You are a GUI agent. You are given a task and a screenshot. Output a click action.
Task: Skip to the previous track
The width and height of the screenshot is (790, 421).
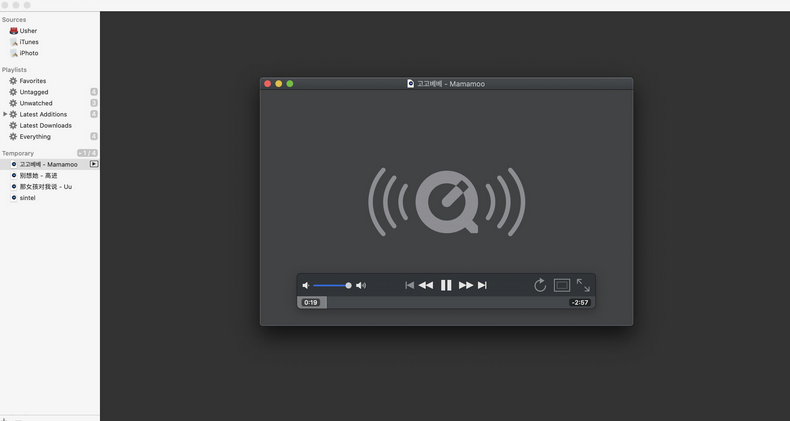click(x=410, y=286)
